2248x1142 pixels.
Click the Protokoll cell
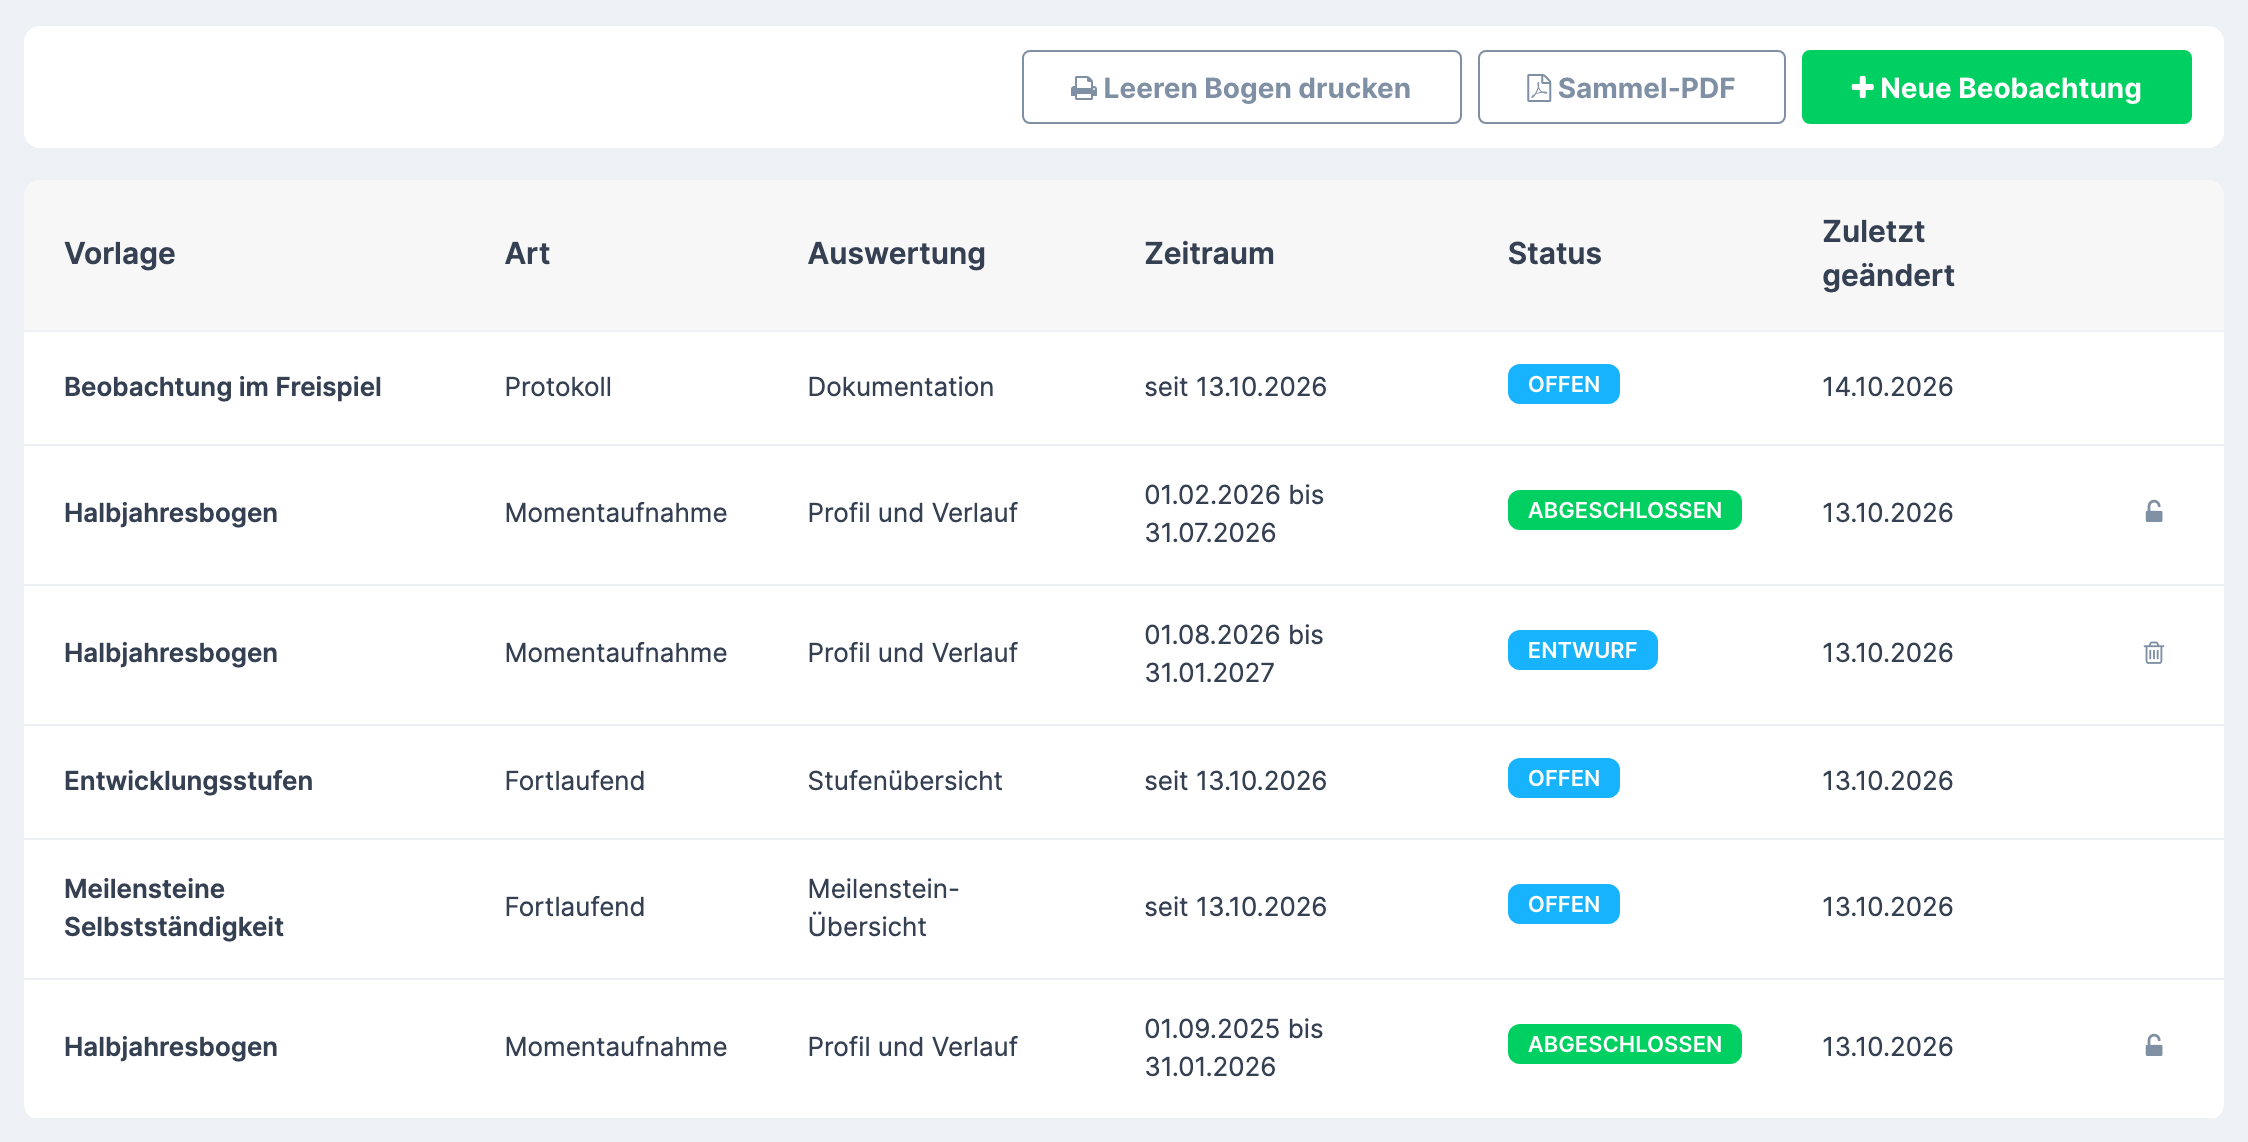point(558,387)
